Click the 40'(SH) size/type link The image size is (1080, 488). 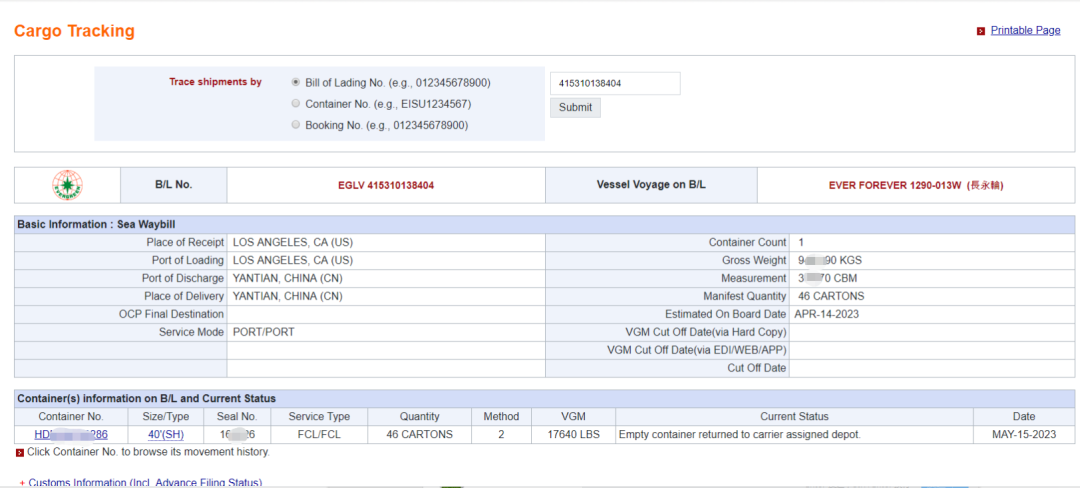click(166, 434)
